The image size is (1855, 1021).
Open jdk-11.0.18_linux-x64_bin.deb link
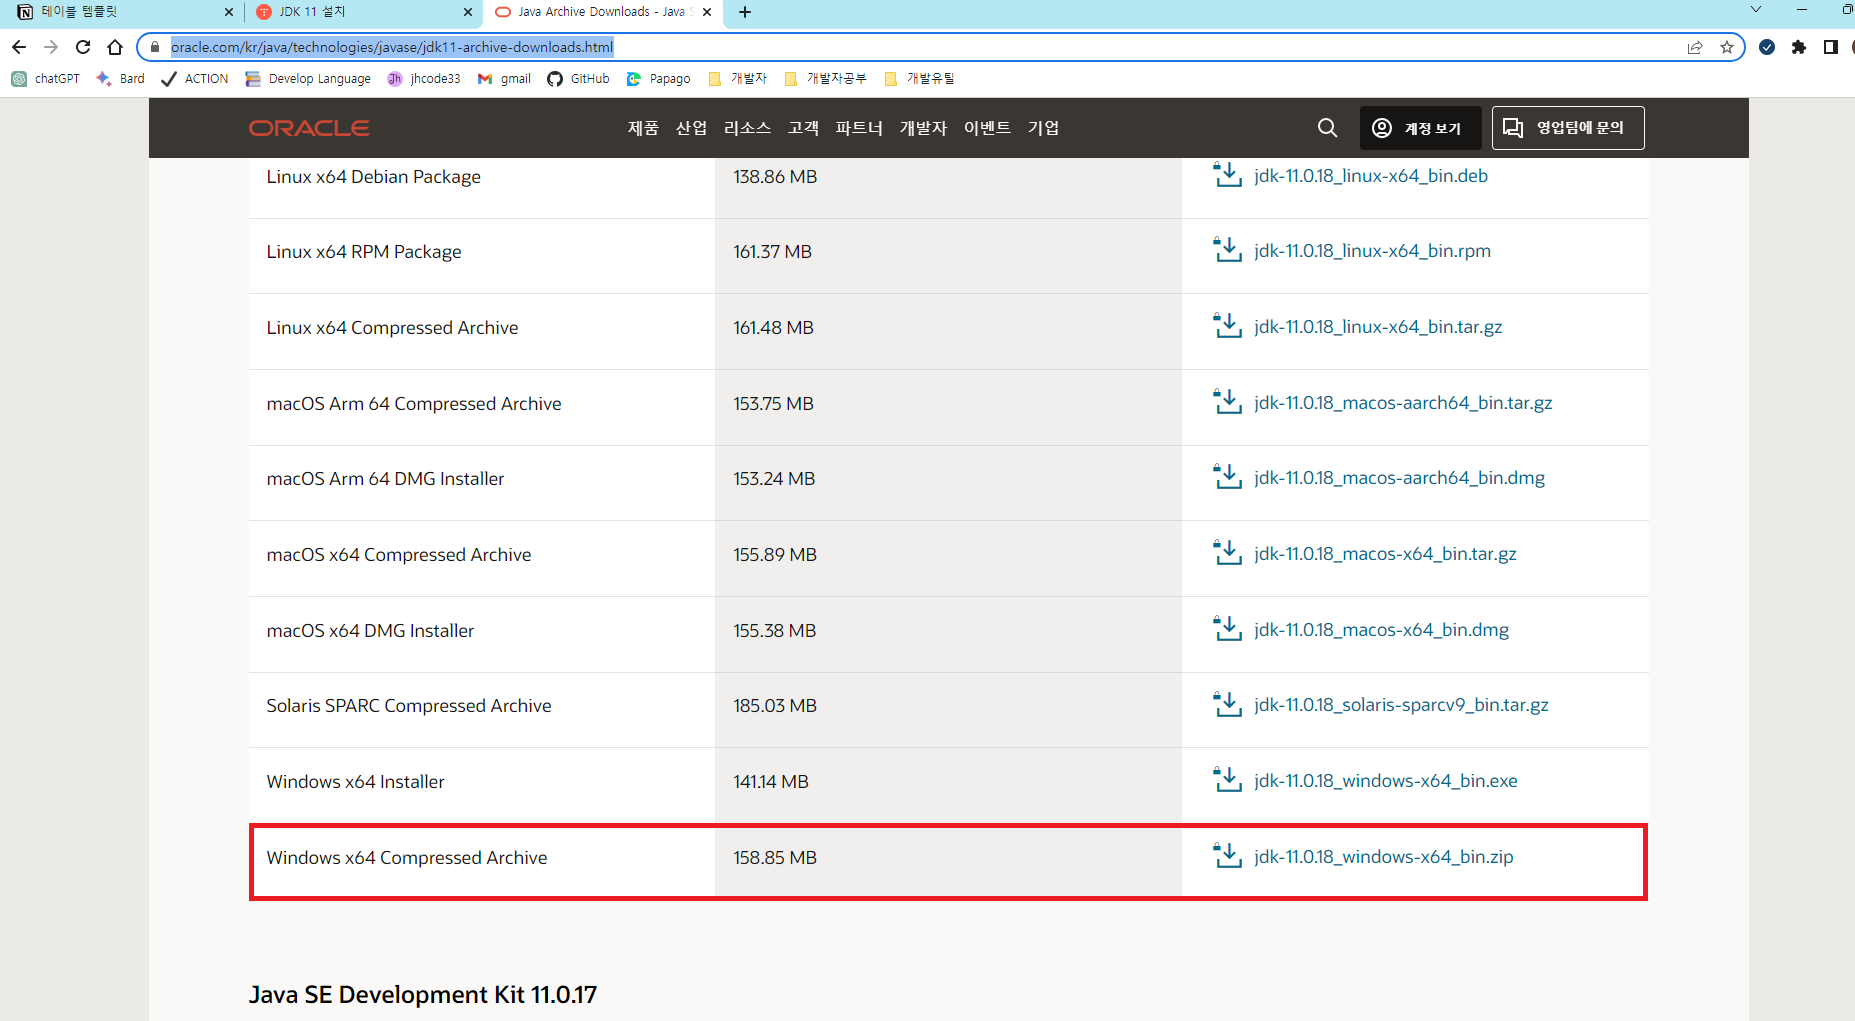[1371, 176]
